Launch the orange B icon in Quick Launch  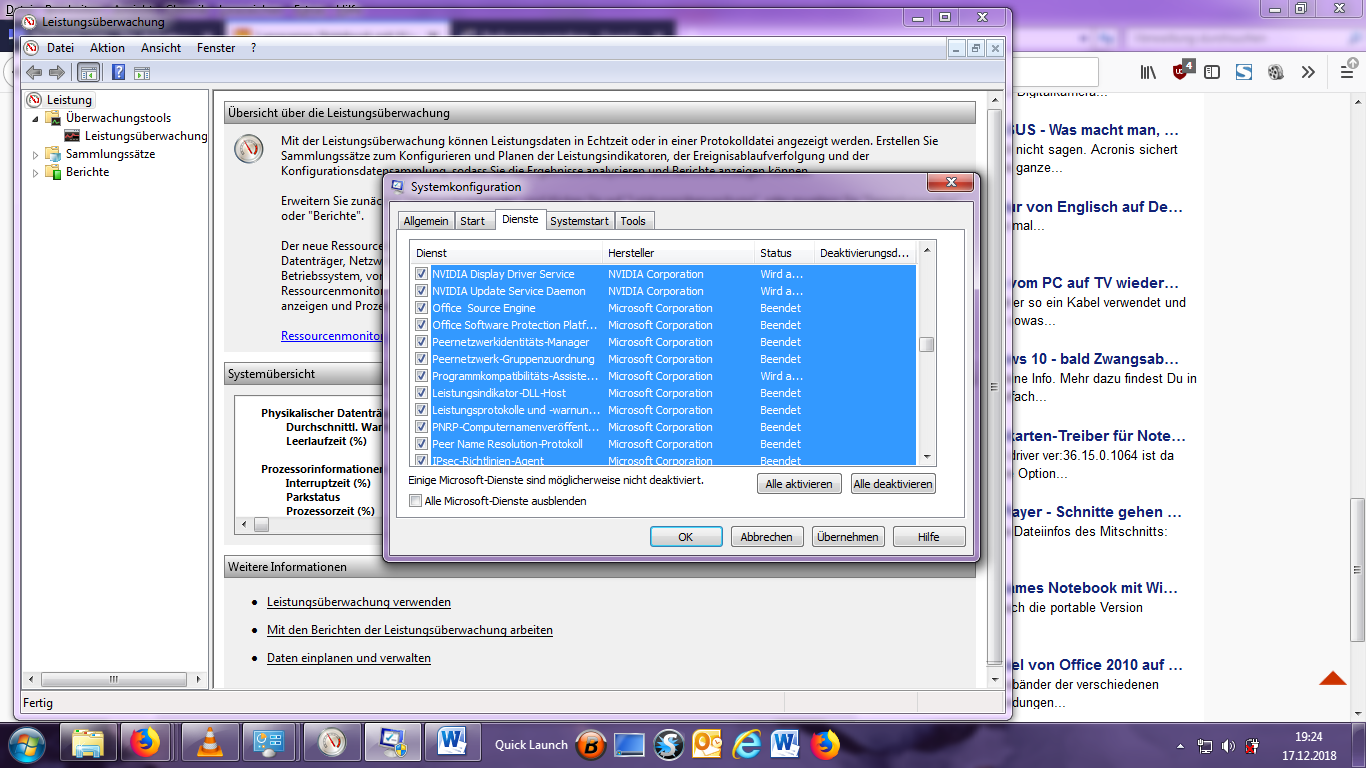pos(591,745)
